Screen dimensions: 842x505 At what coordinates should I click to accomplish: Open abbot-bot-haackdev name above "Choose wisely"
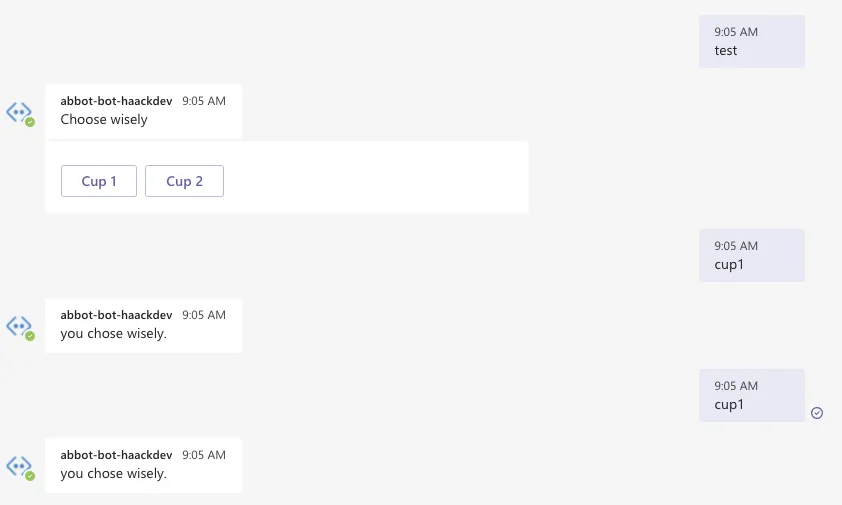(116, 101)
